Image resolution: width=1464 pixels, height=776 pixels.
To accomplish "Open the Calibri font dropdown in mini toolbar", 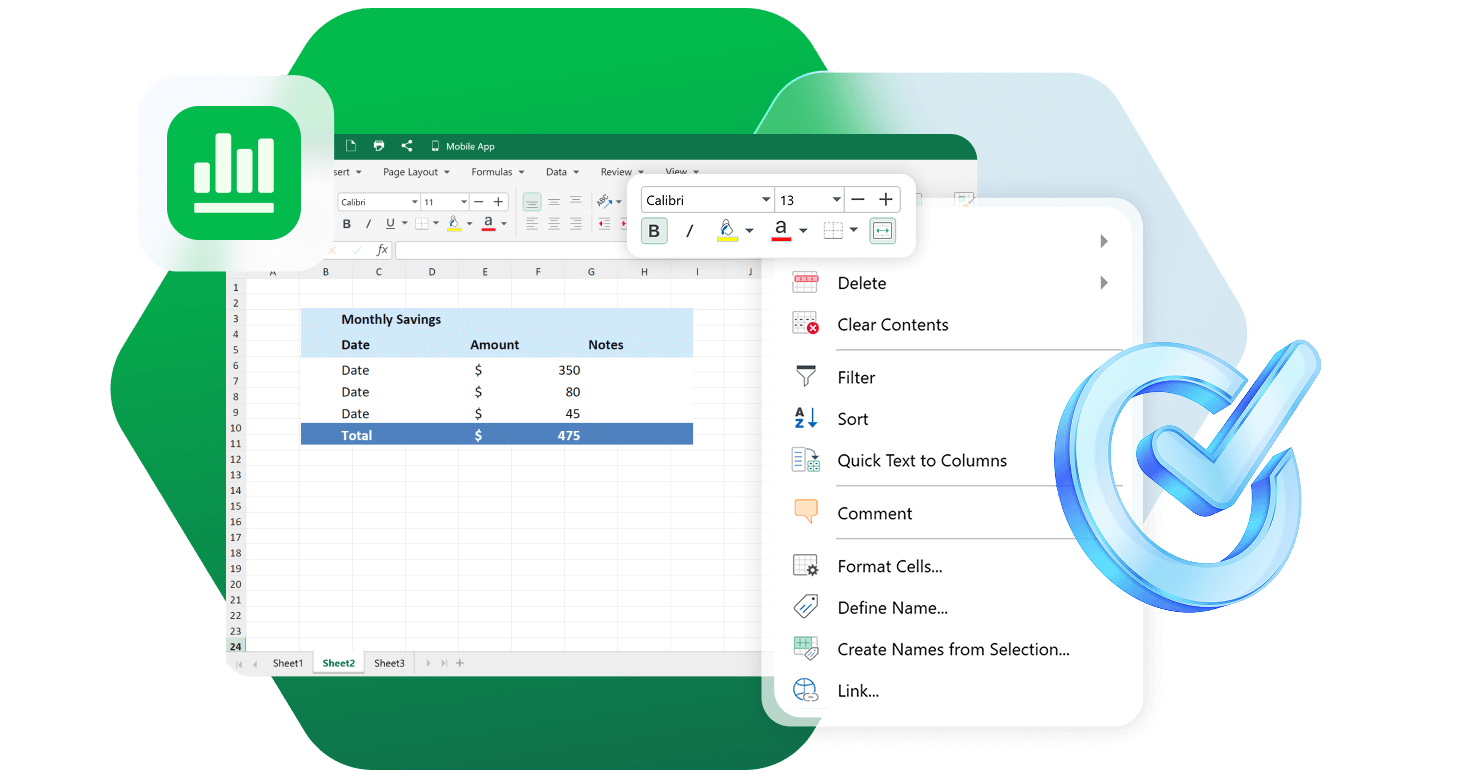I will (x=766, y=200).
